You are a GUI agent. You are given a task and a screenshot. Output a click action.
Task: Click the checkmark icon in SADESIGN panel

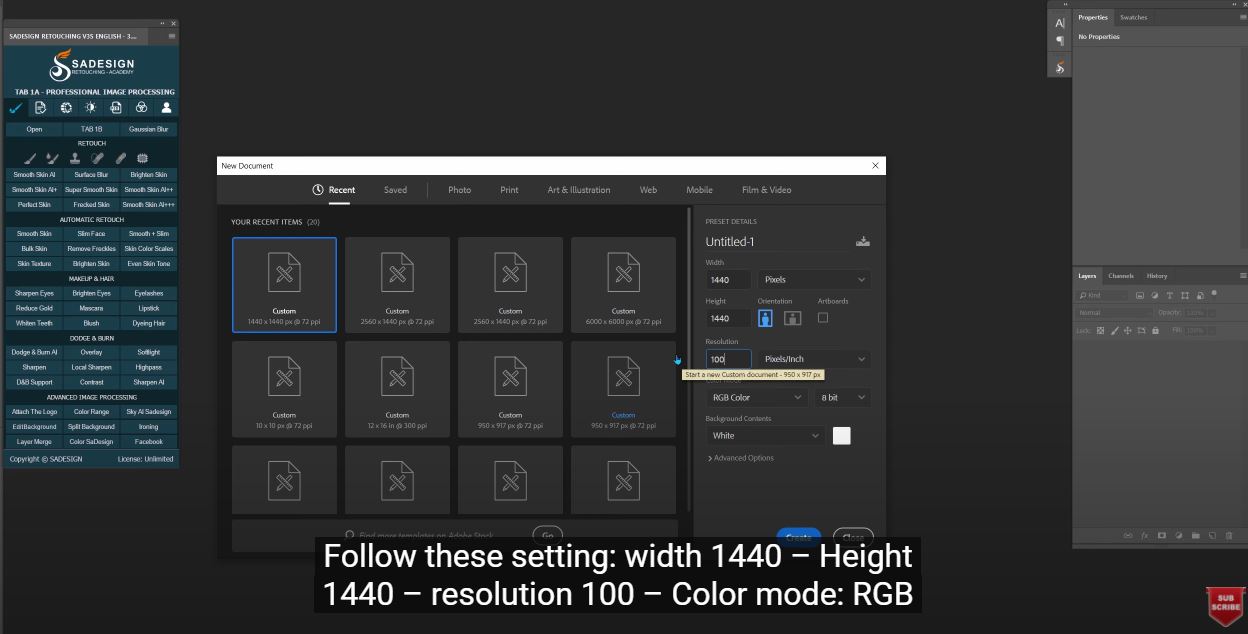pyautogui.click(x=16, y=108)
